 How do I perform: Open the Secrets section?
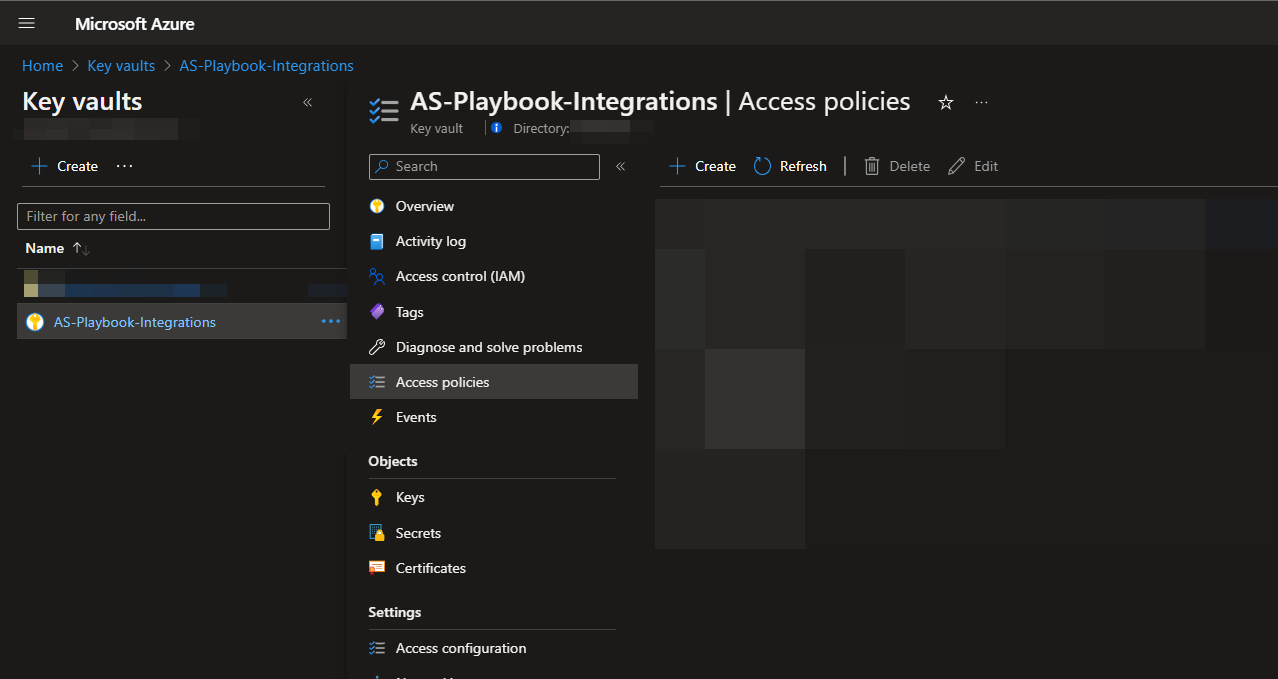click(418, 533)
